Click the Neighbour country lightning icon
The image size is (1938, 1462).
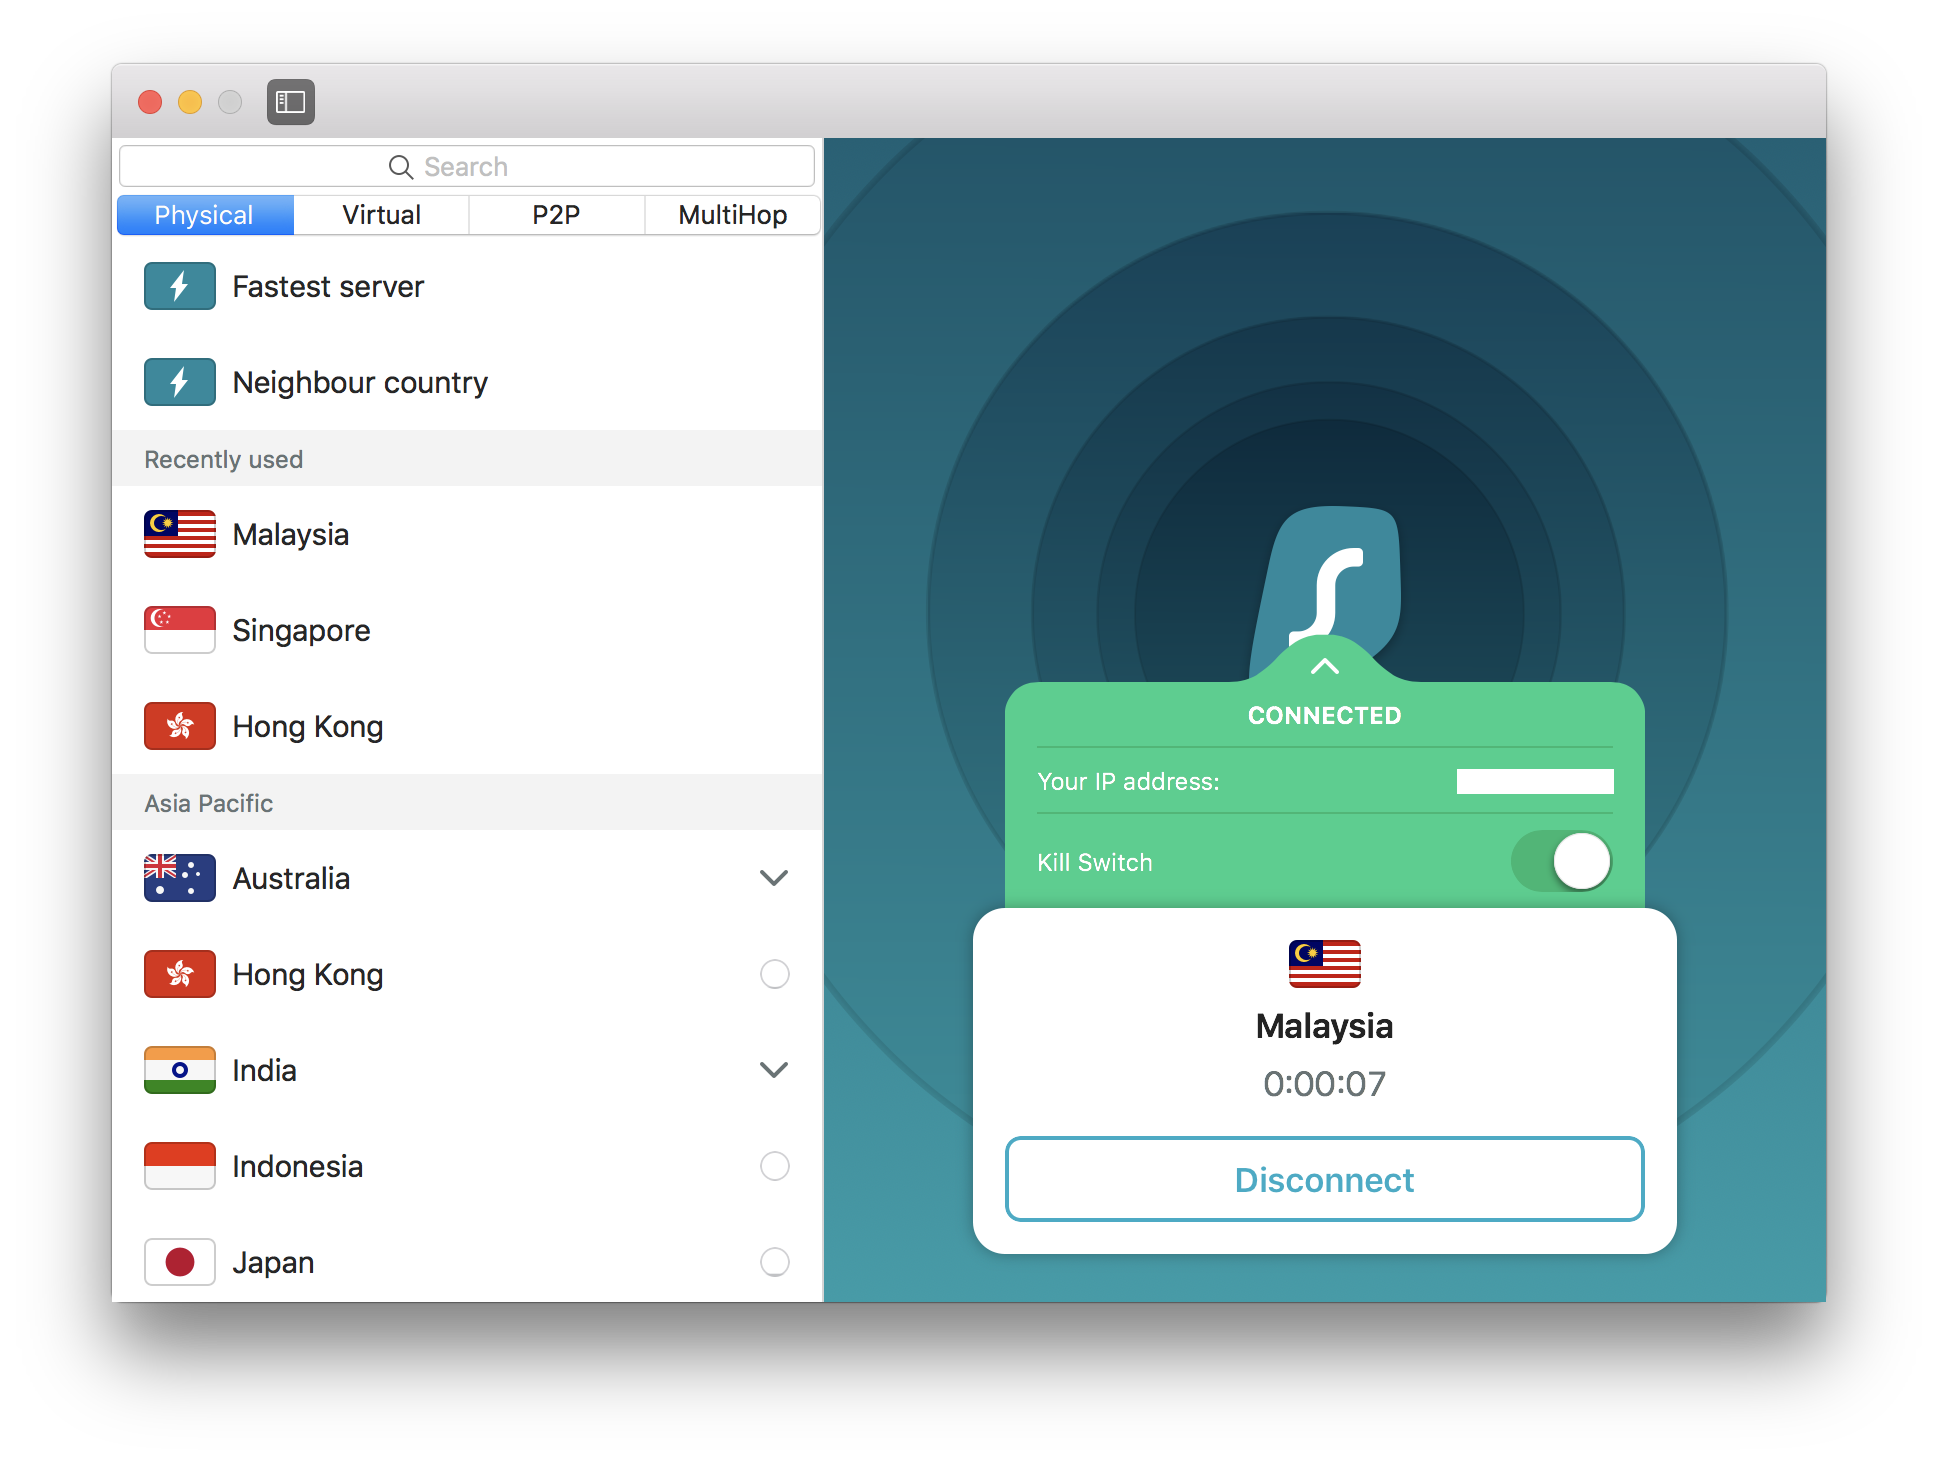tap(180, 382)
